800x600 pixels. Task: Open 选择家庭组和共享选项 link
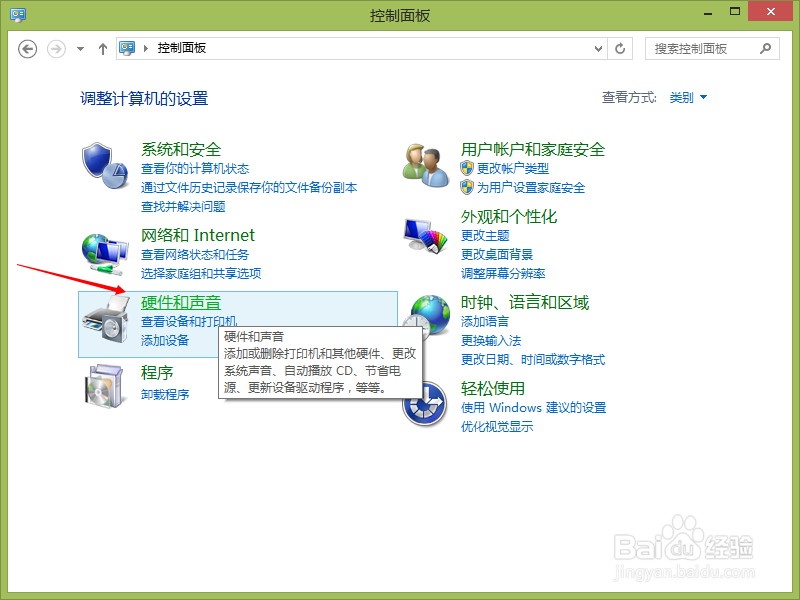pos(201,273)
